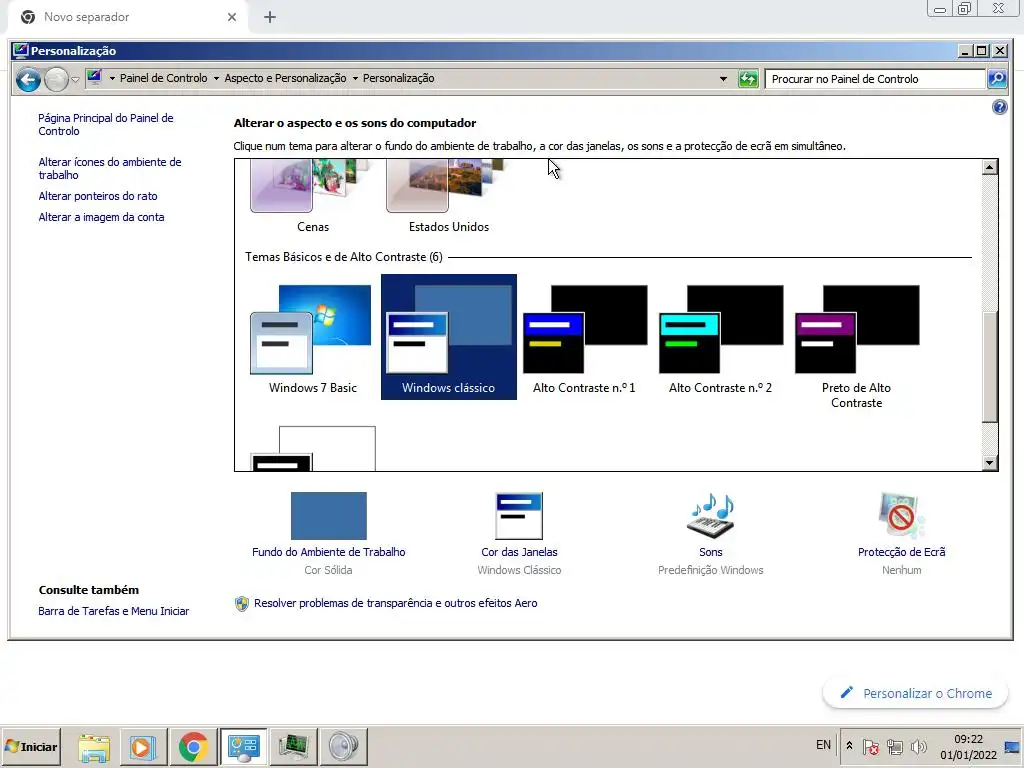Open Windows Explorer from the taskbar

point(94,746)
